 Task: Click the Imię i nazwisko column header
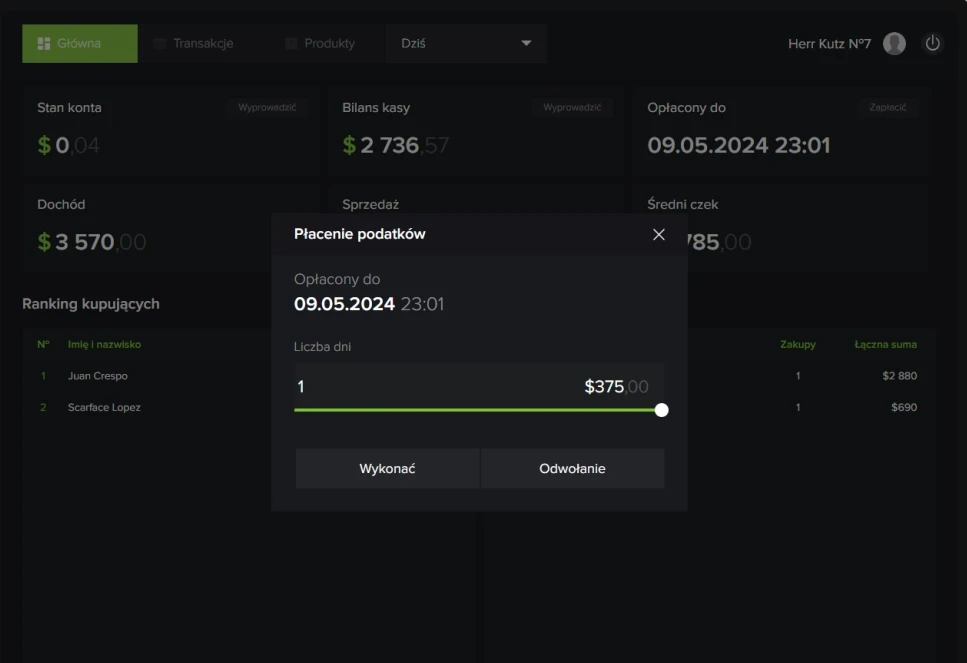click(x=104, y=344)
